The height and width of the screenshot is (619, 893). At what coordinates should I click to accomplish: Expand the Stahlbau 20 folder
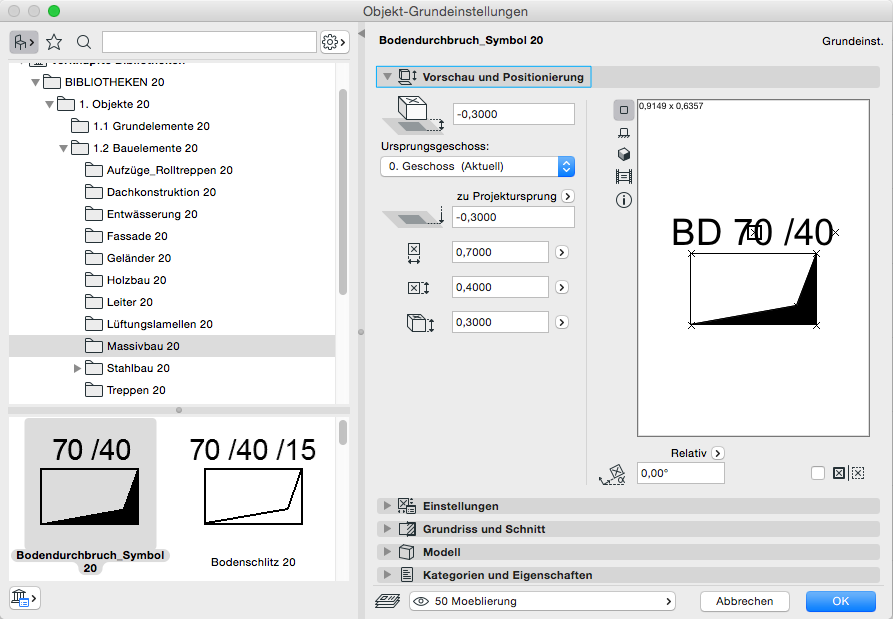(x=78, y=368)
